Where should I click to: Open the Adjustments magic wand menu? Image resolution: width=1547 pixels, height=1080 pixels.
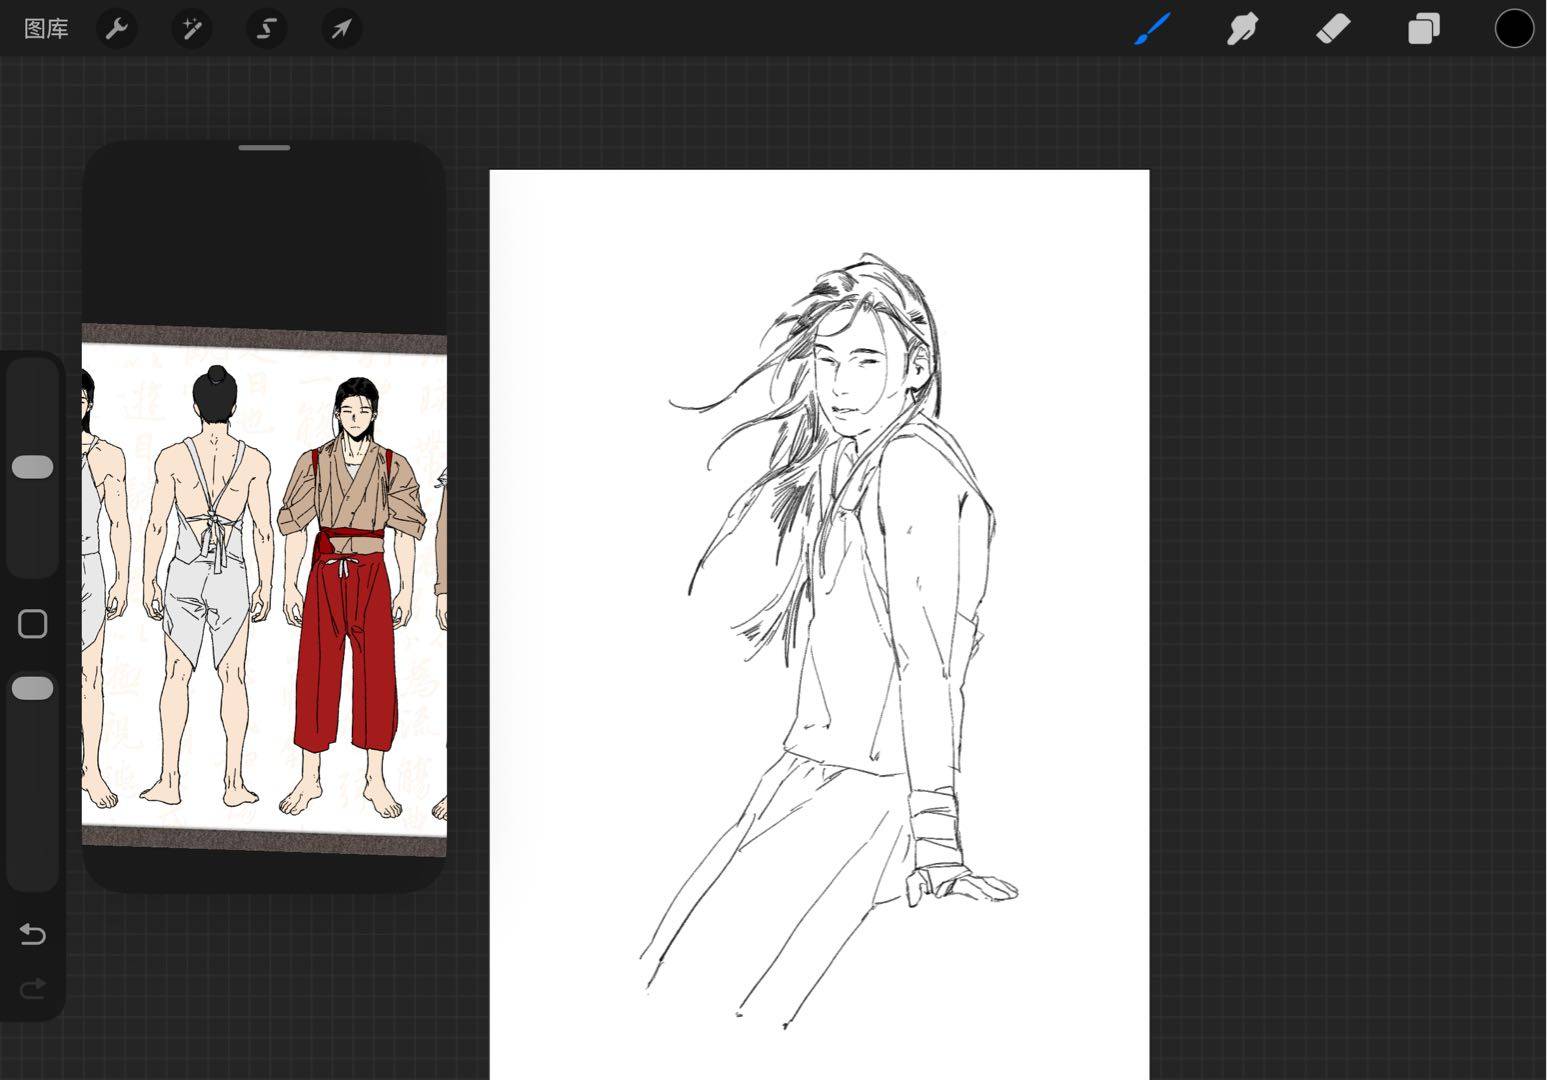(191, 29)
